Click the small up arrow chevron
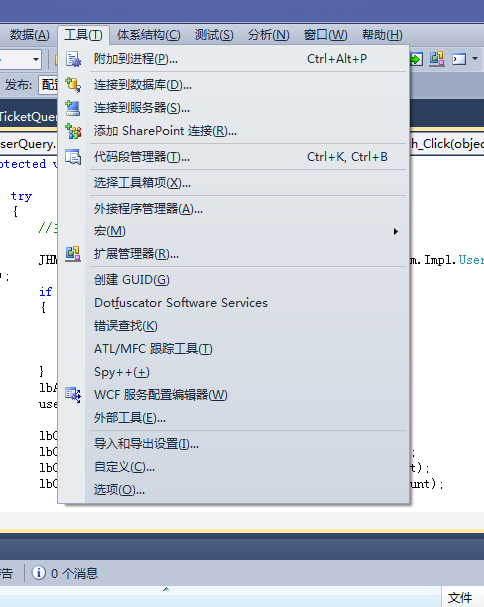The image size is (484, 607). pos(166,589)
